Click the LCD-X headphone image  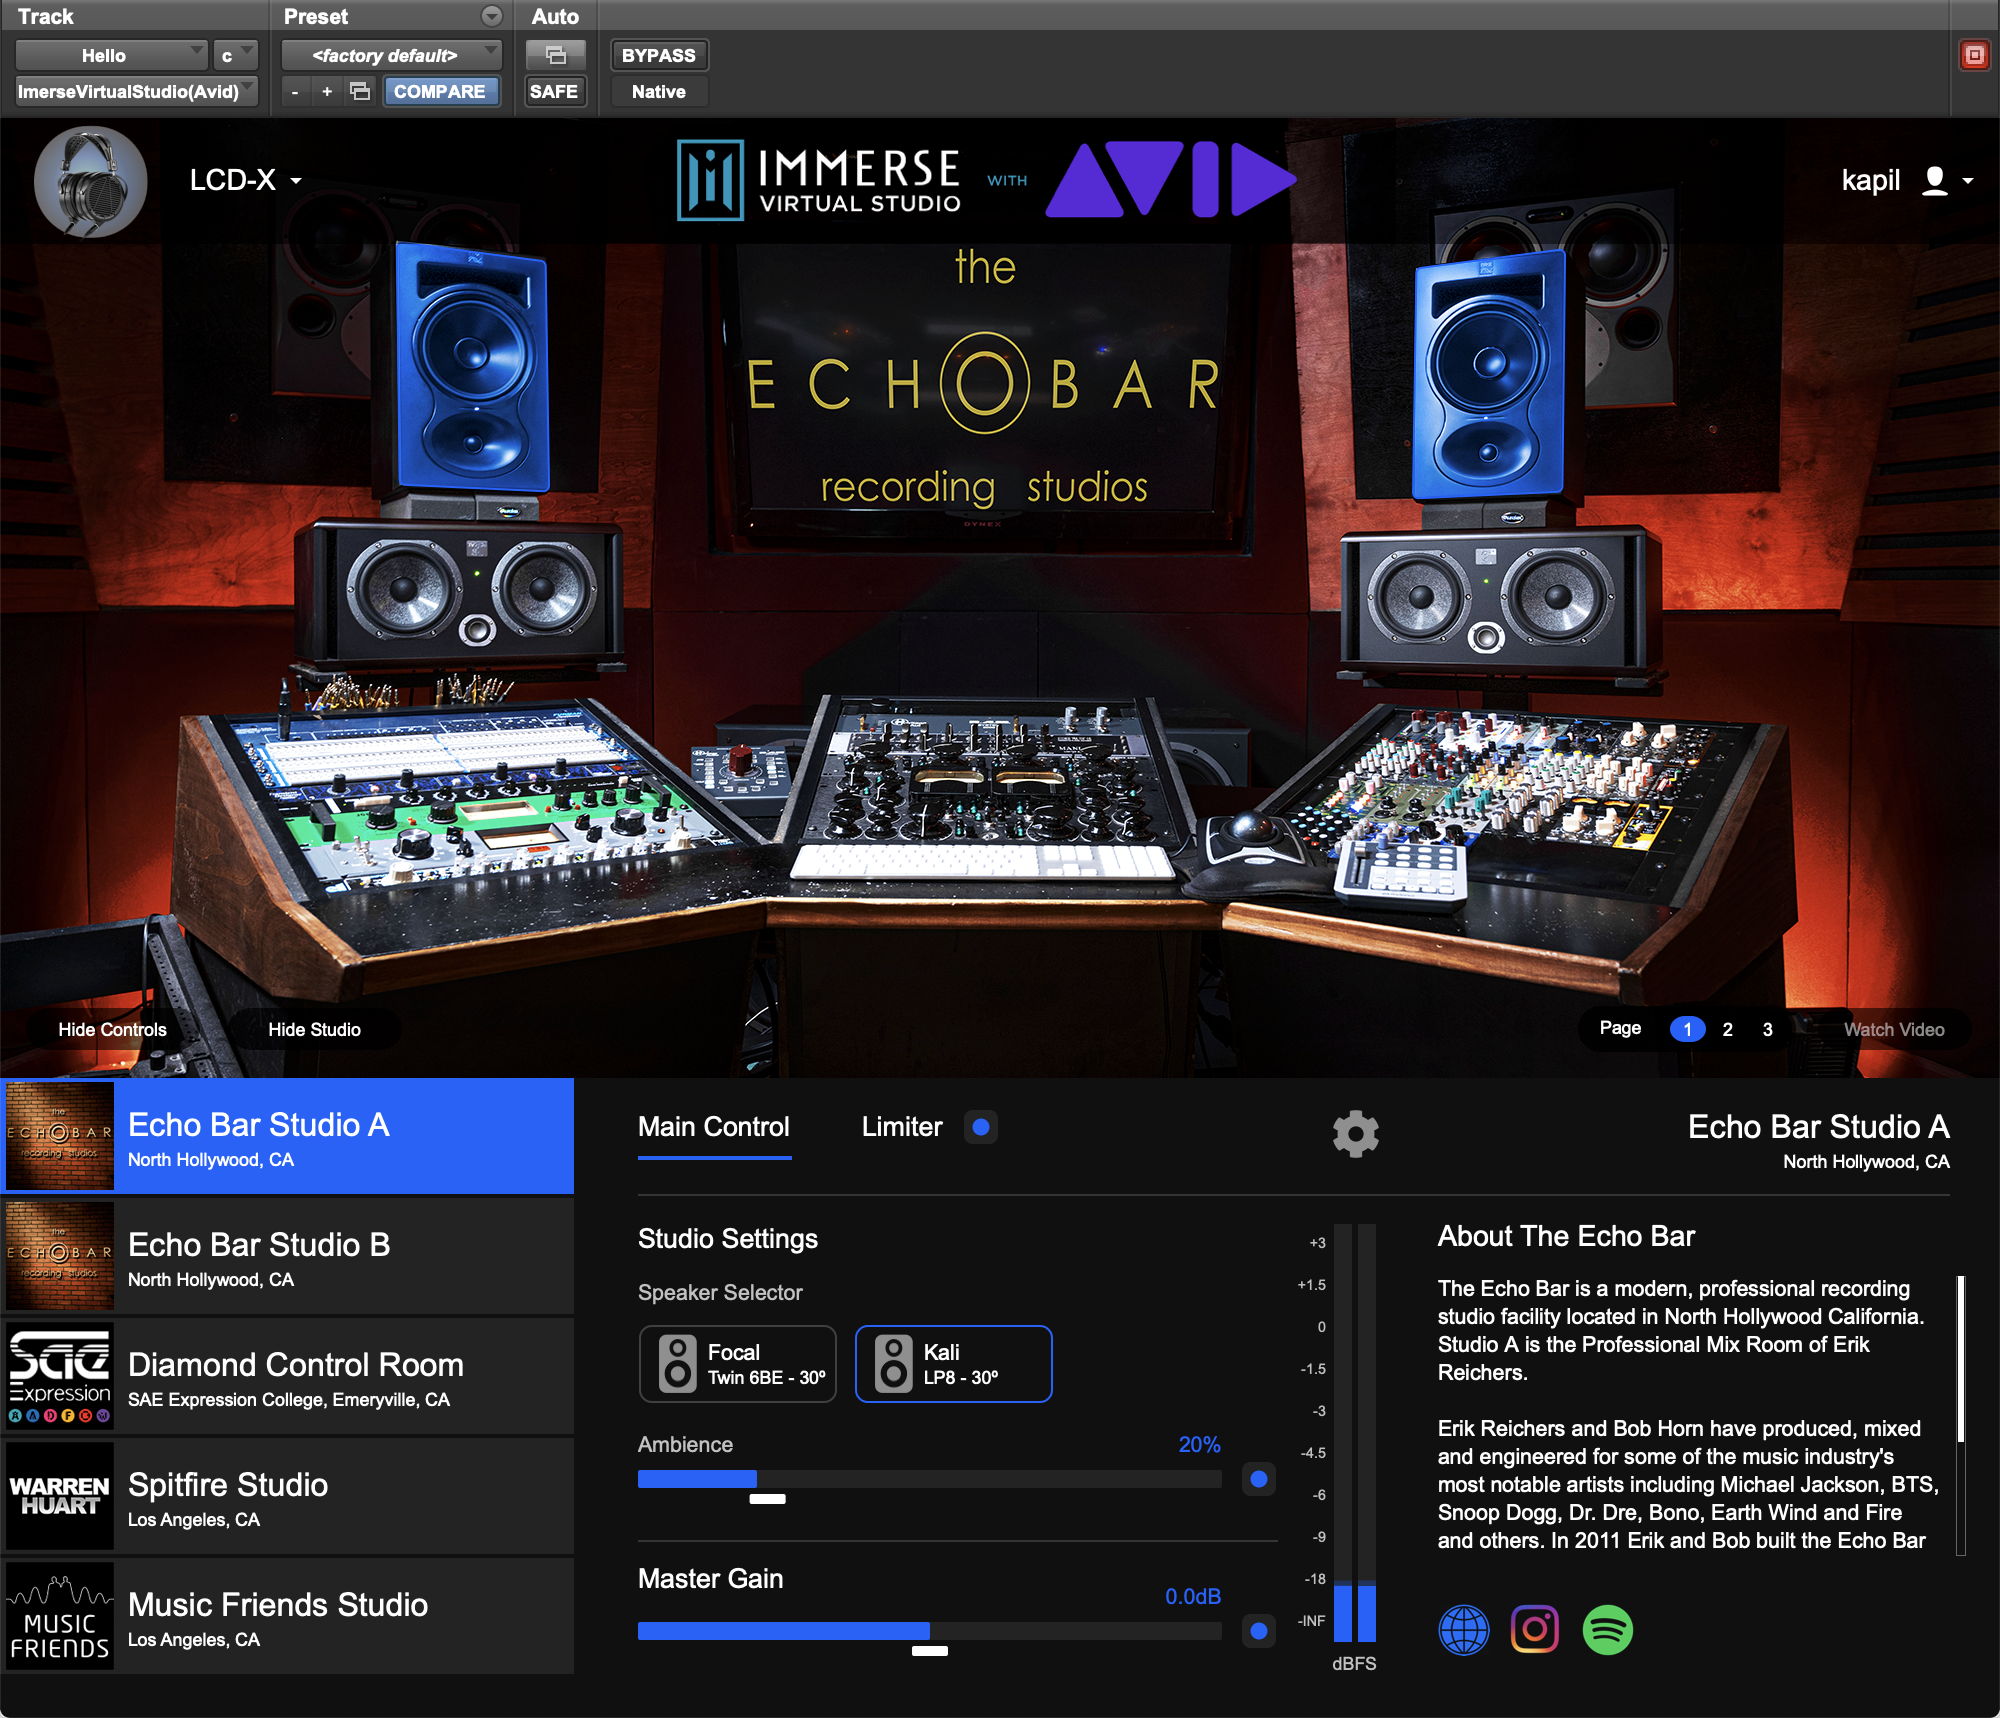tap(91, 182)
